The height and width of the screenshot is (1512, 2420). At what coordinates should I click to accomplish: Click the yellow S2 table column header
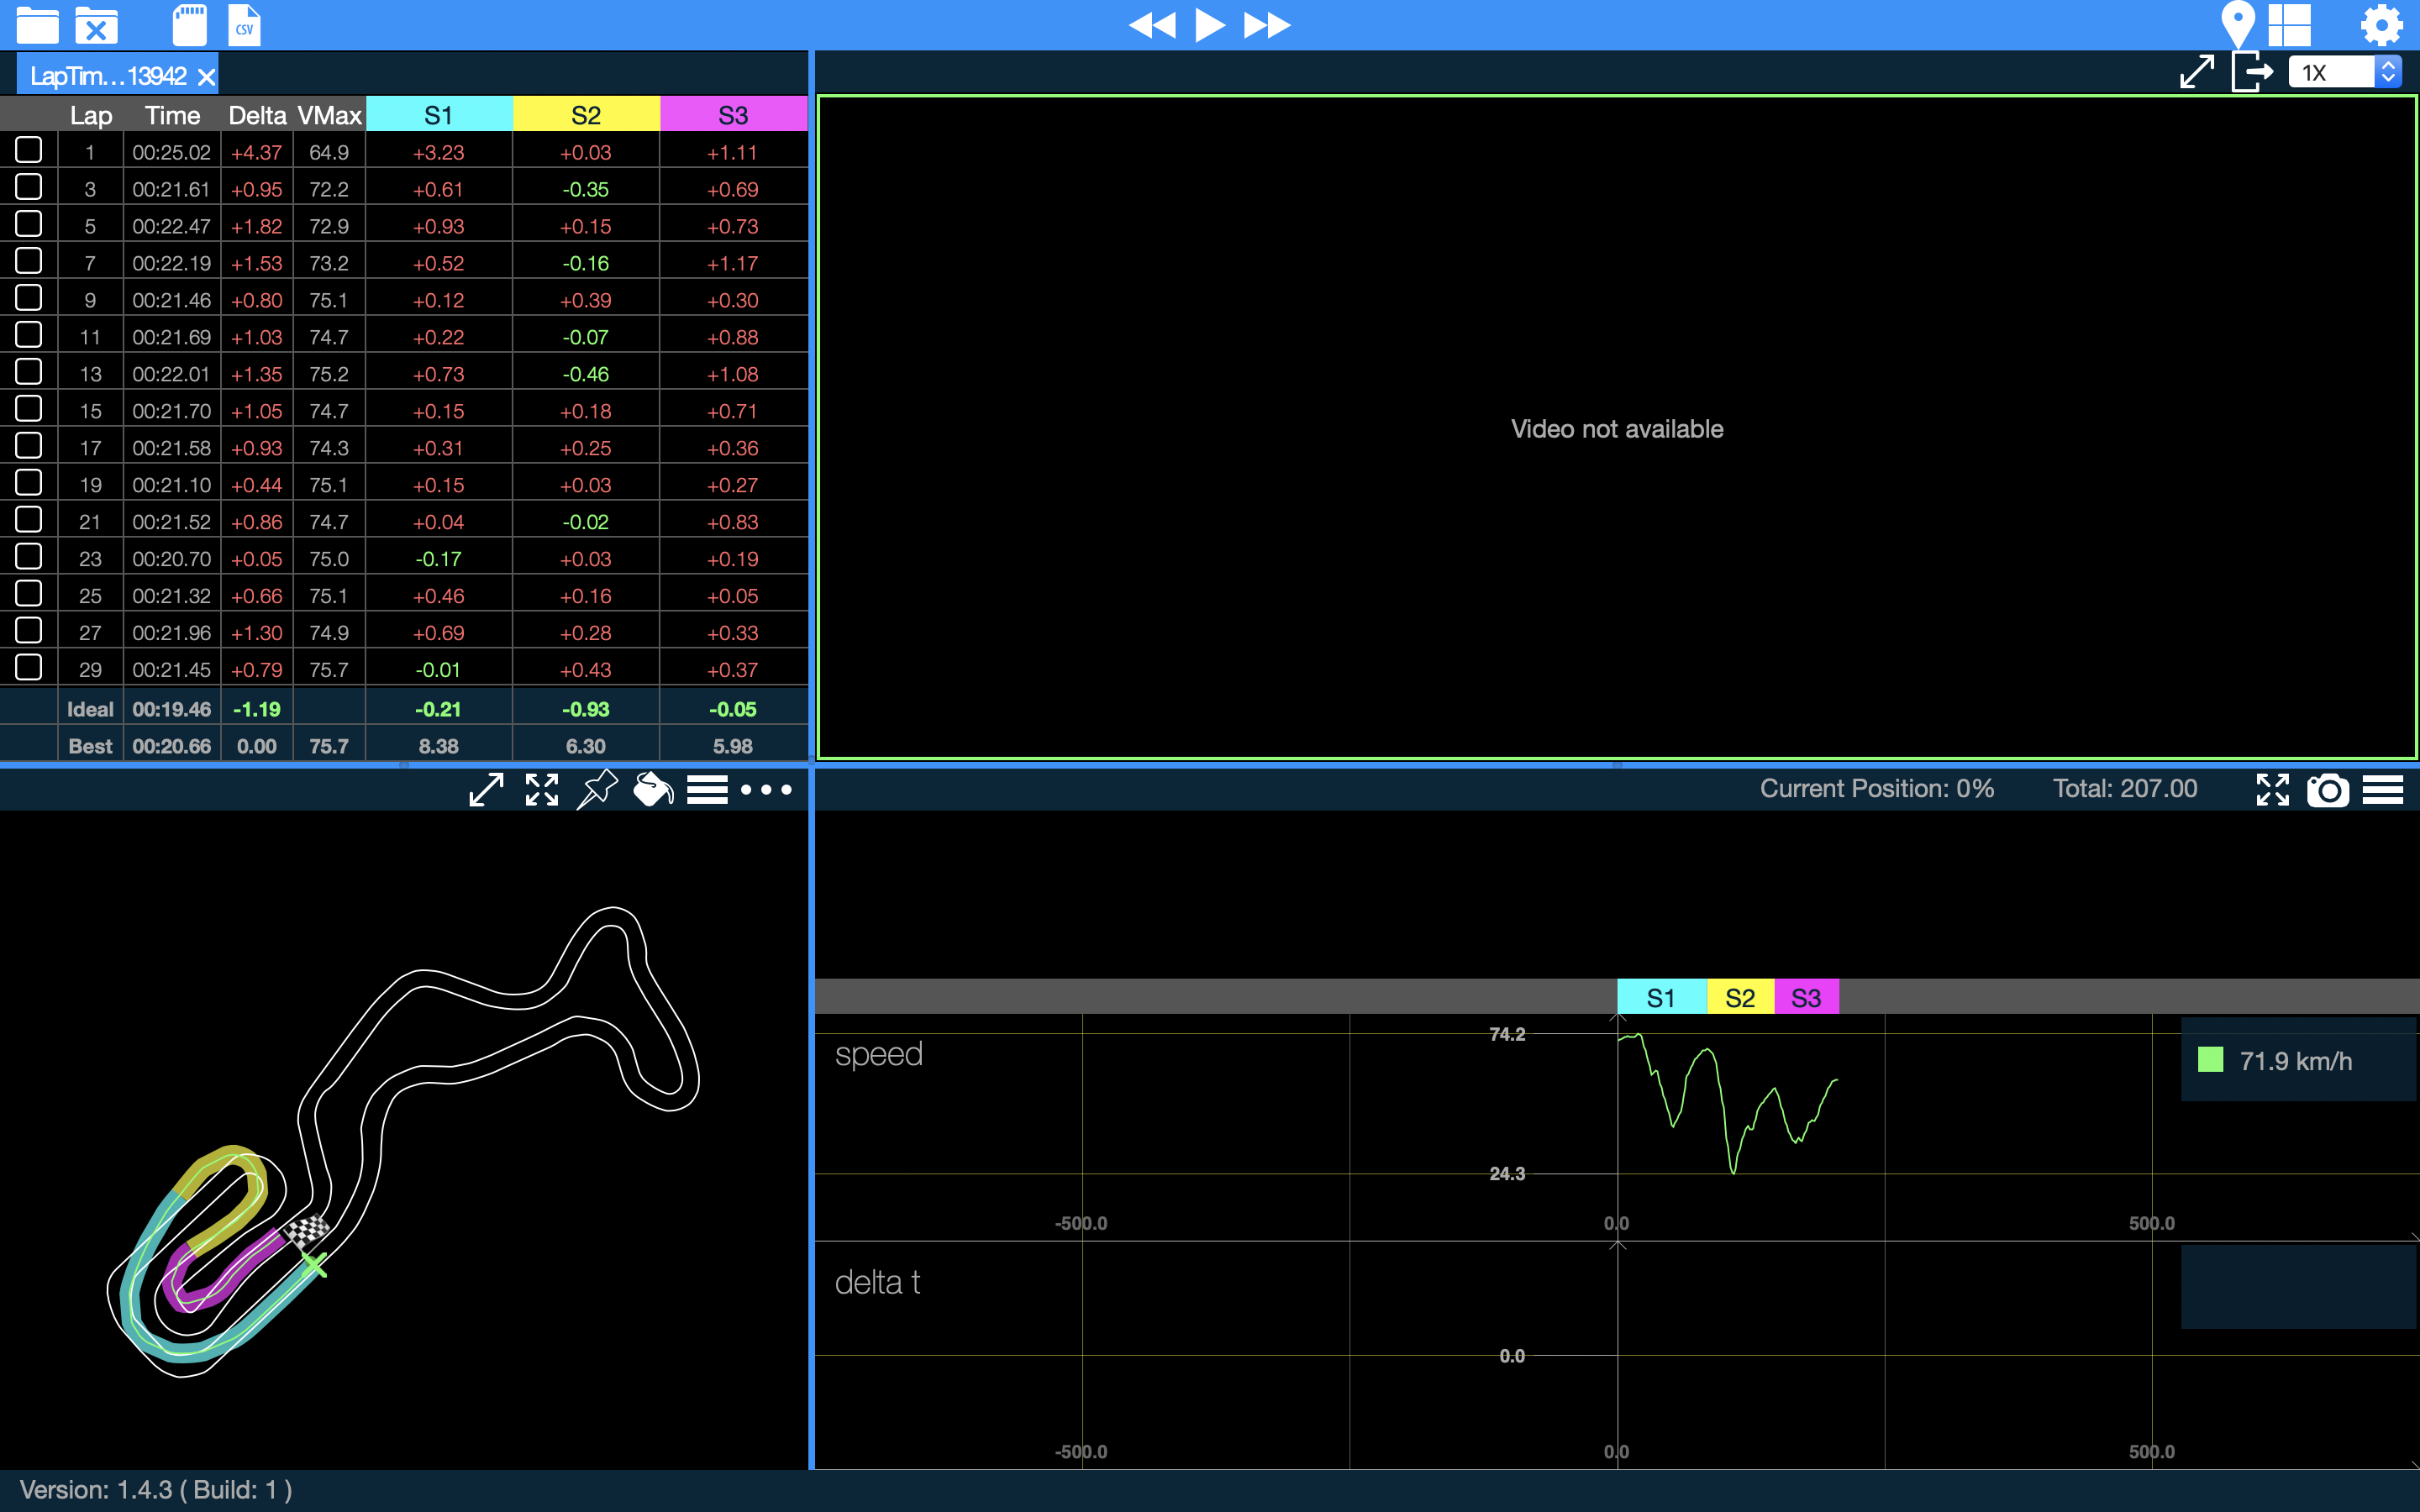click(x=586, y=115)
